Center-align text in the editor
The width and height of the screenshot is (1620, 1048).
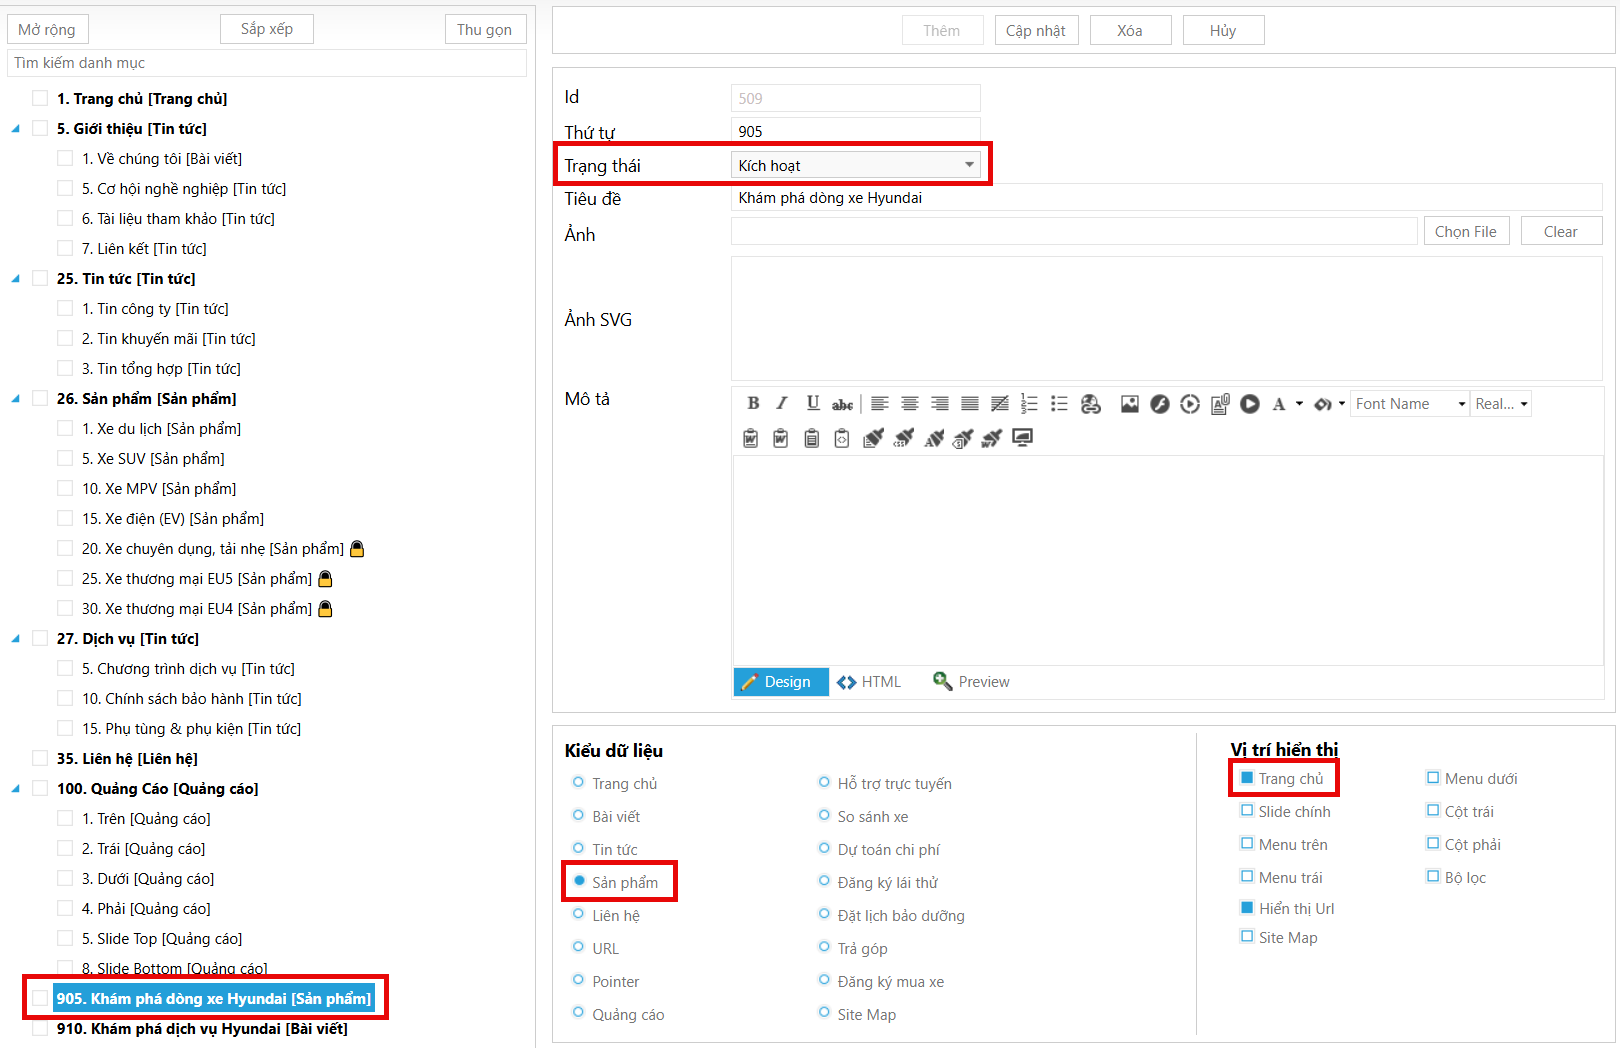tap(909, 403)
